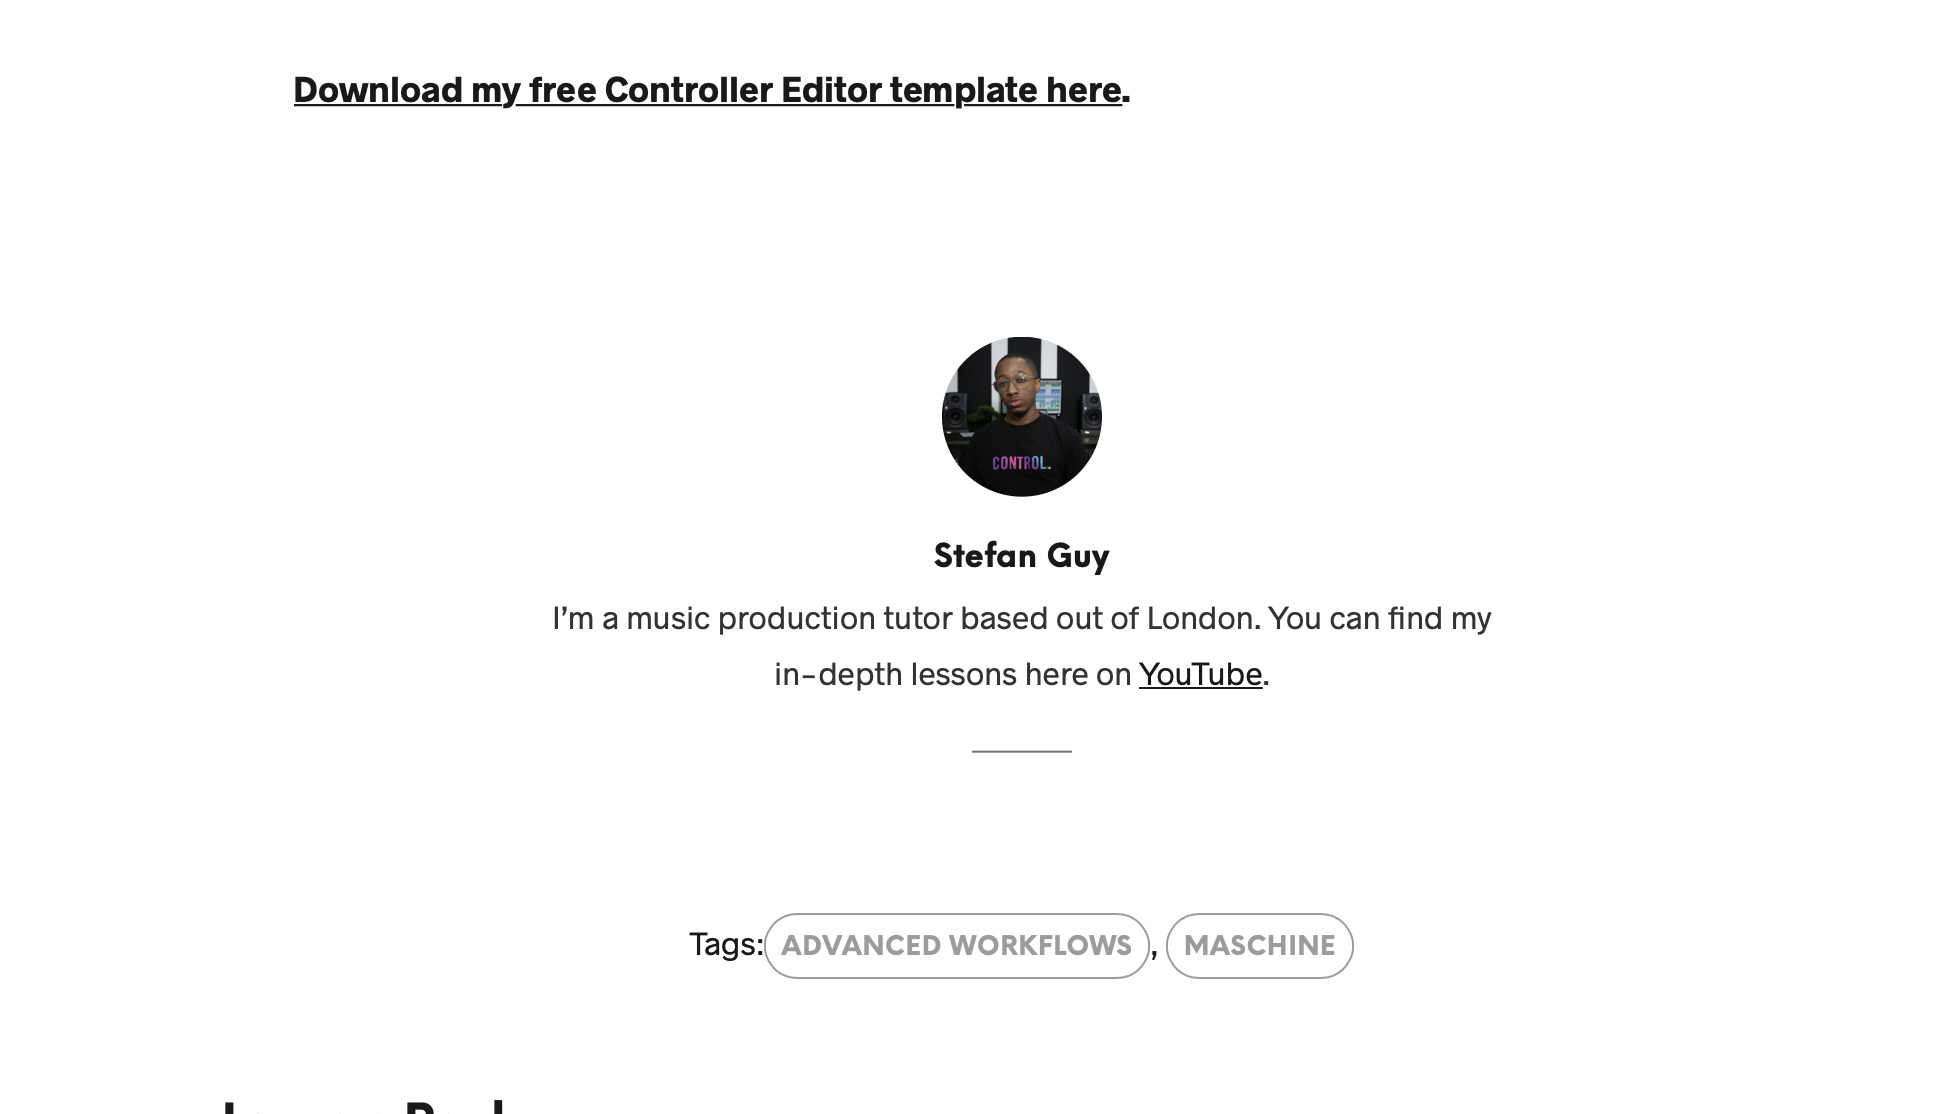Image resolution: width=1960 pixels, height=1114 pixels.
Task: Click the CONTROL. logo on the avatar shirt
Action: (x=1021, y=463)
